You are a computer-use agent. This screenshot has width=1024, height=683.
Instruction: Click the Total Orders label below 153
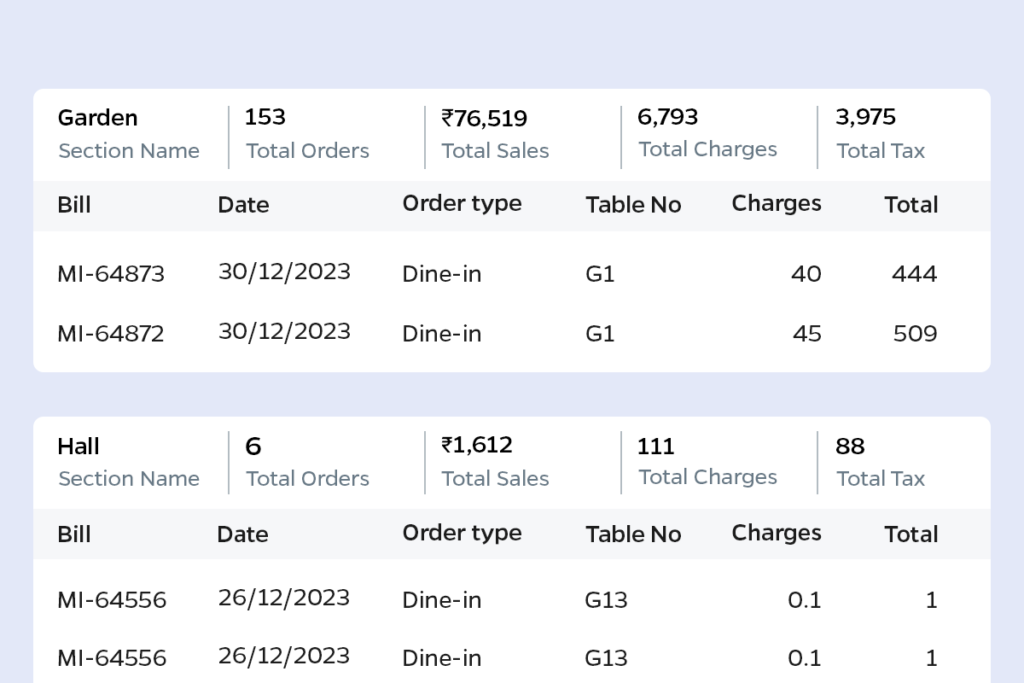(308, 151)
